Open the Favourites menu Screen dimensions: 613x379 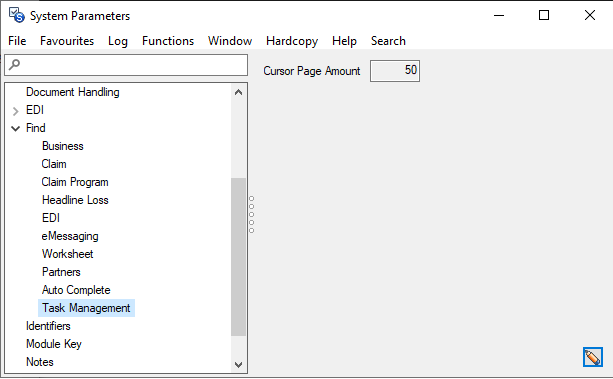point(67,41)
